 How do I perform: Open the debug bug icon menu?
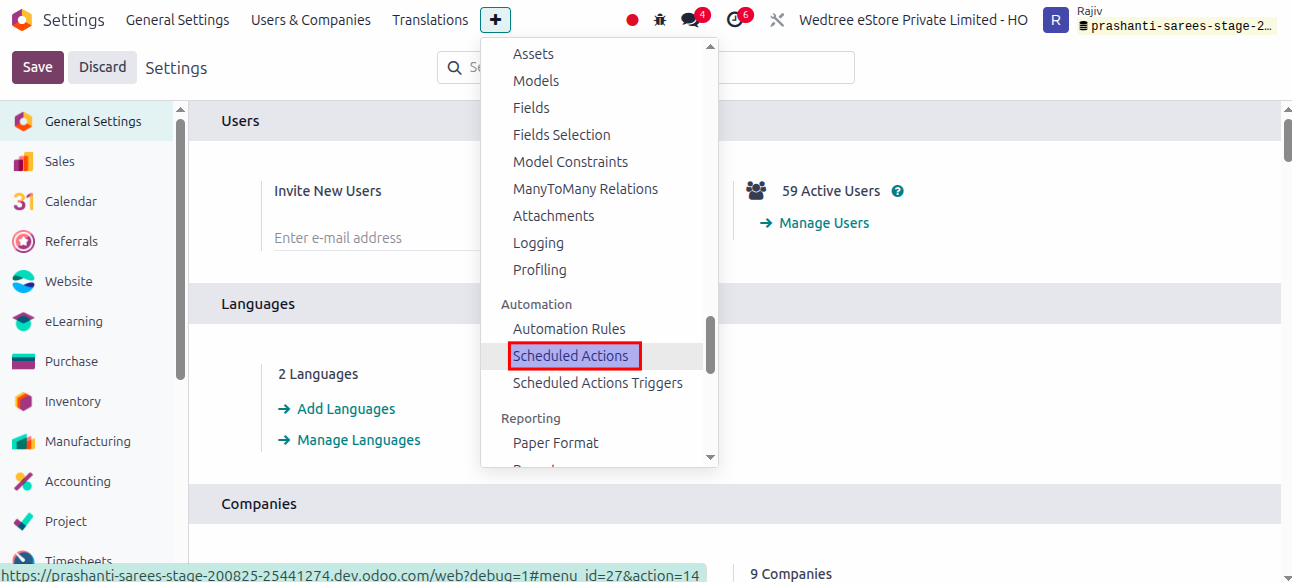[659, 20]
